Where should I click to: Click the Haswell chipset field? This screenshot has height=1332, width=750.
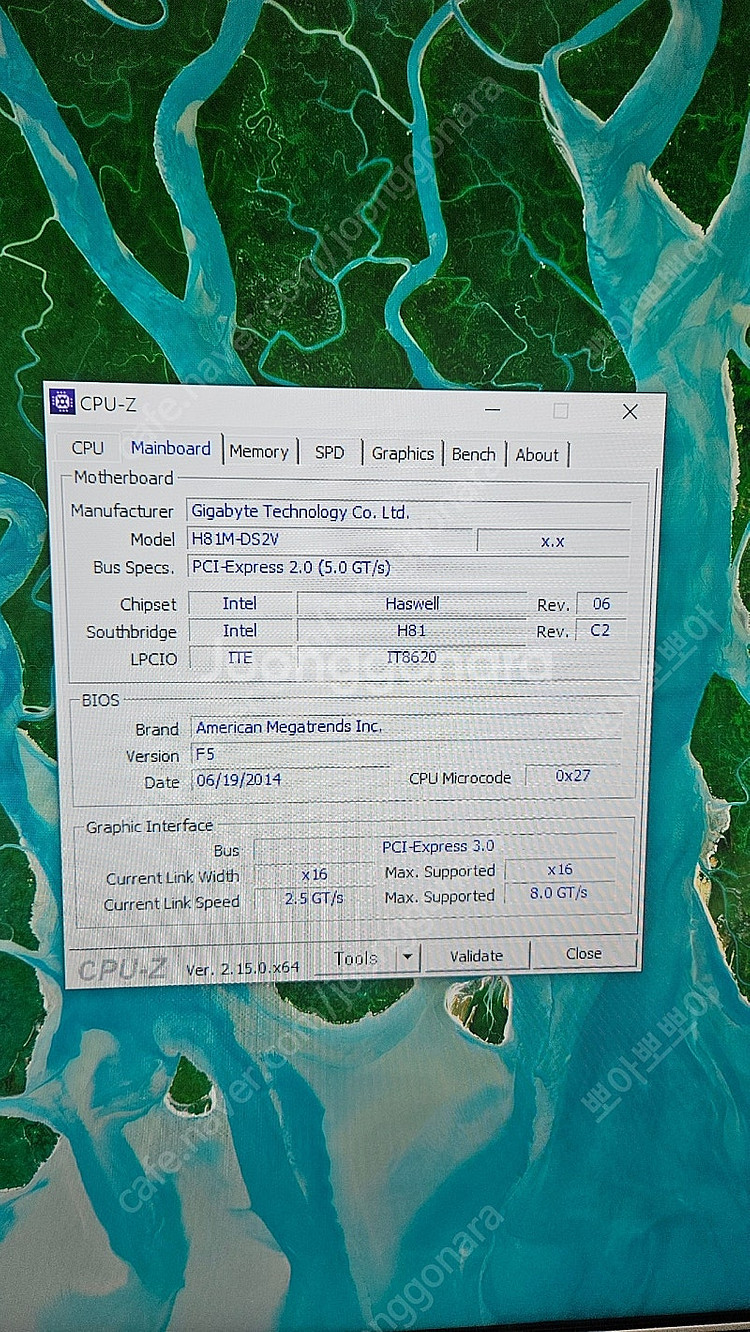click(412, 604)
